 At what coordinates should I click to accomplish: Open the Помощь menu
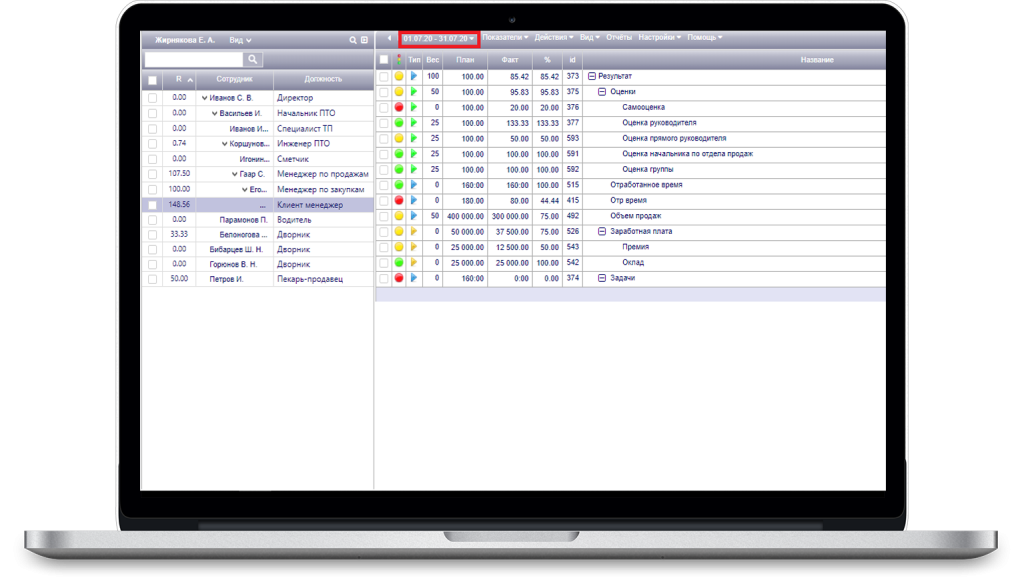pyautogui.click(x=705, y=38)
